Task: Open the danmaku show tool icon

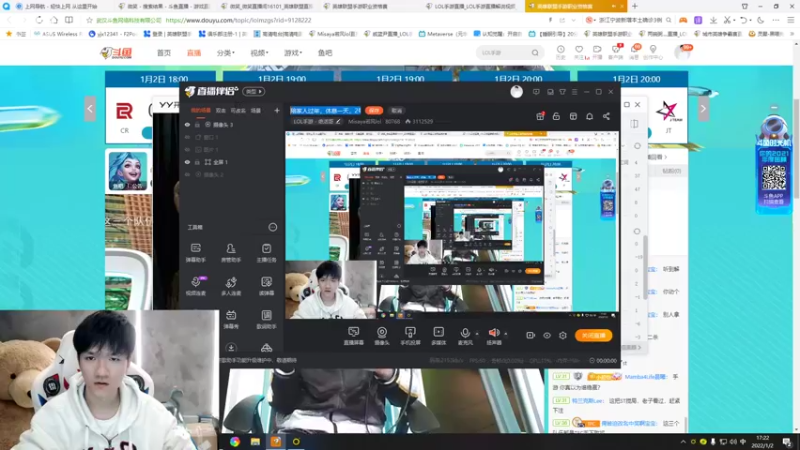Action: coord(231,319)
